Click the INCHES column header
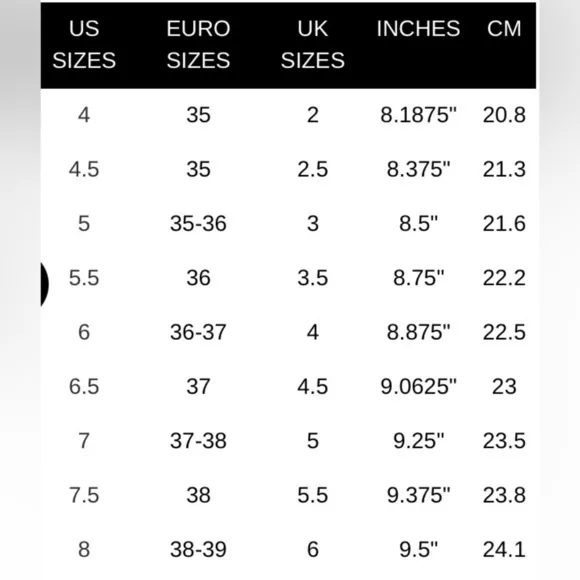This screenshot has width=580, height=580. (418, 28)
